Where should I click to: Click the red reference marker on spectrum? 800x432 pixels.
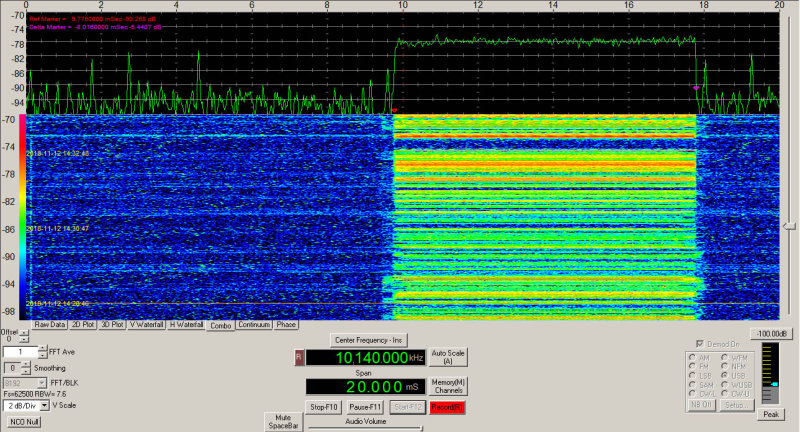coord(394,110)
